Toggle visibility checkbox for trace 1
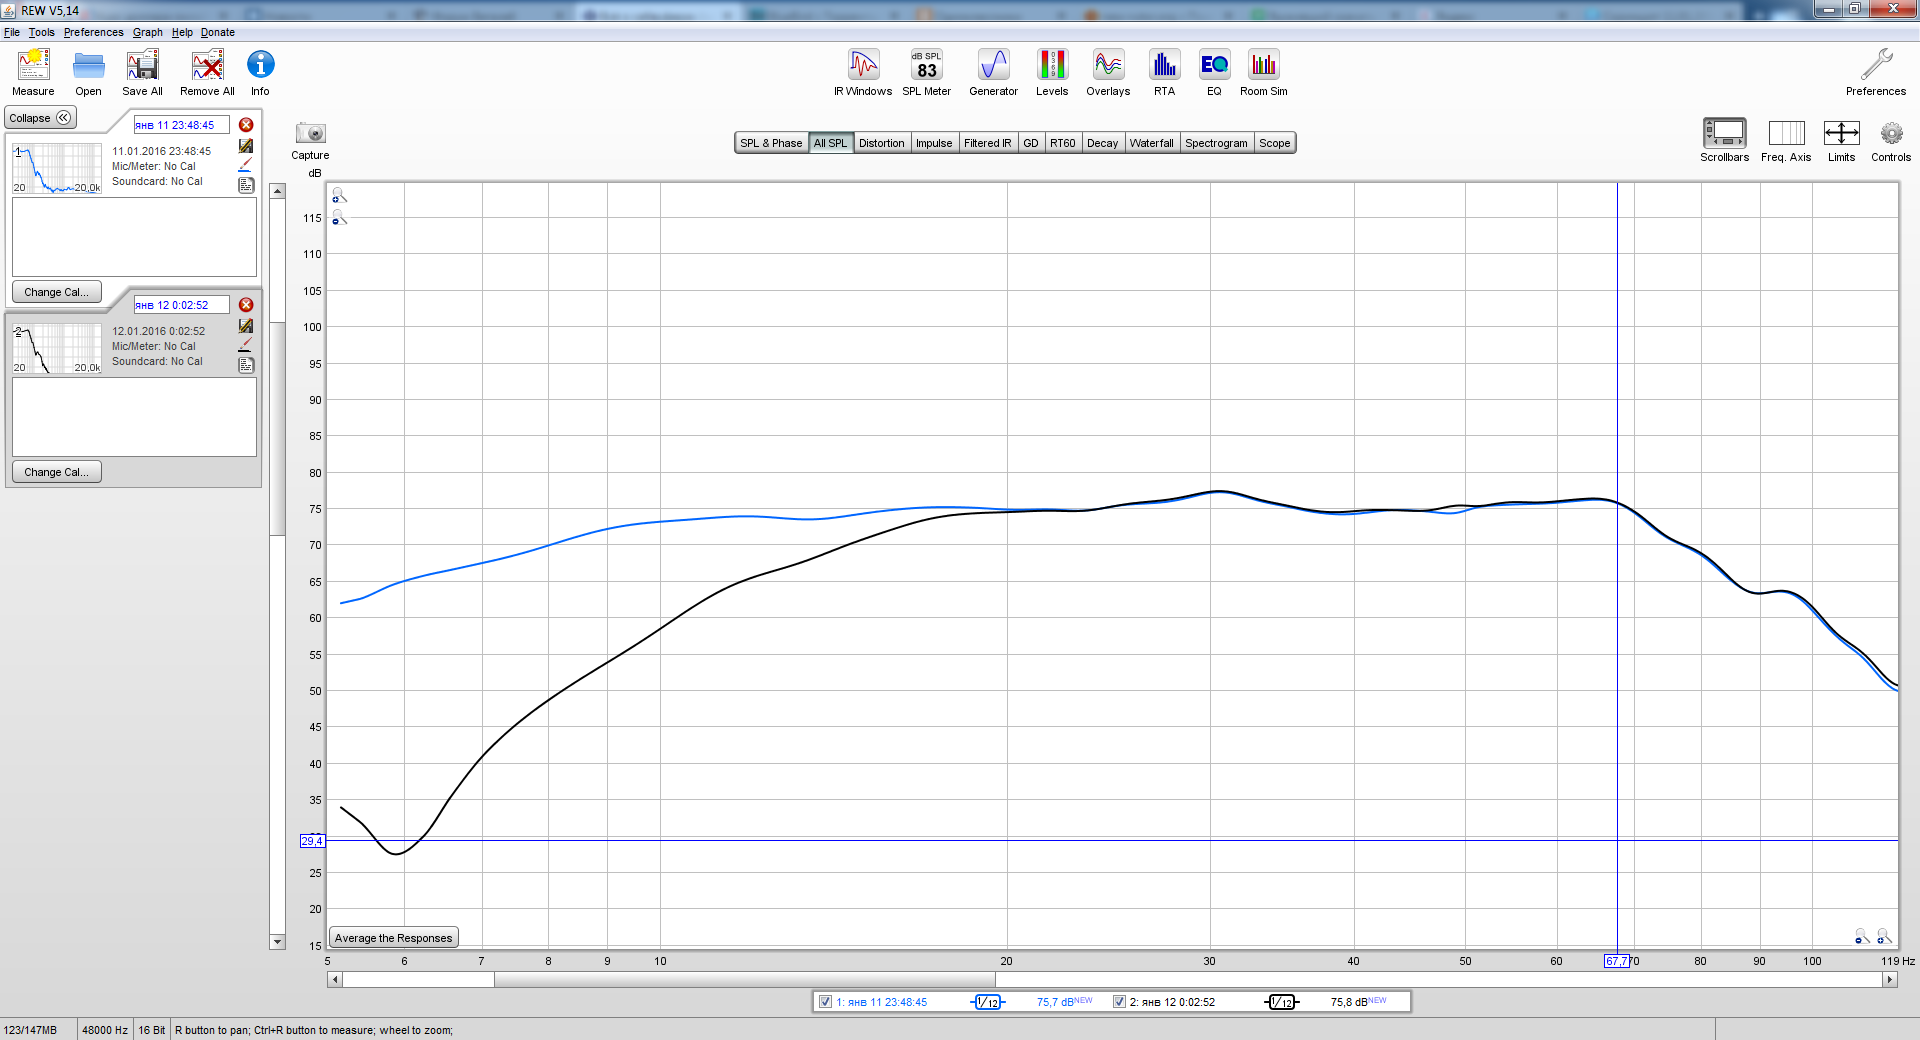 (x=825, y=1002)
